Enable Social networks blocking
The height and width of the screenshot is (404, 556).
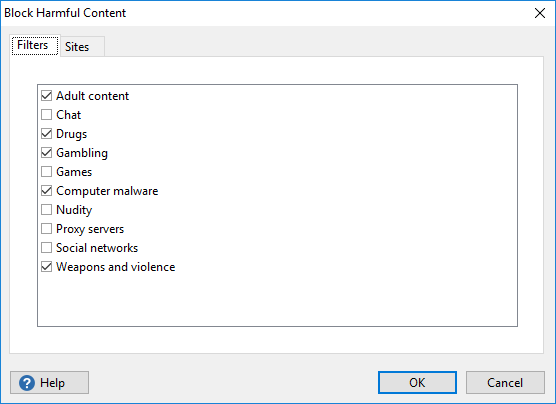(x=46, y=248)
